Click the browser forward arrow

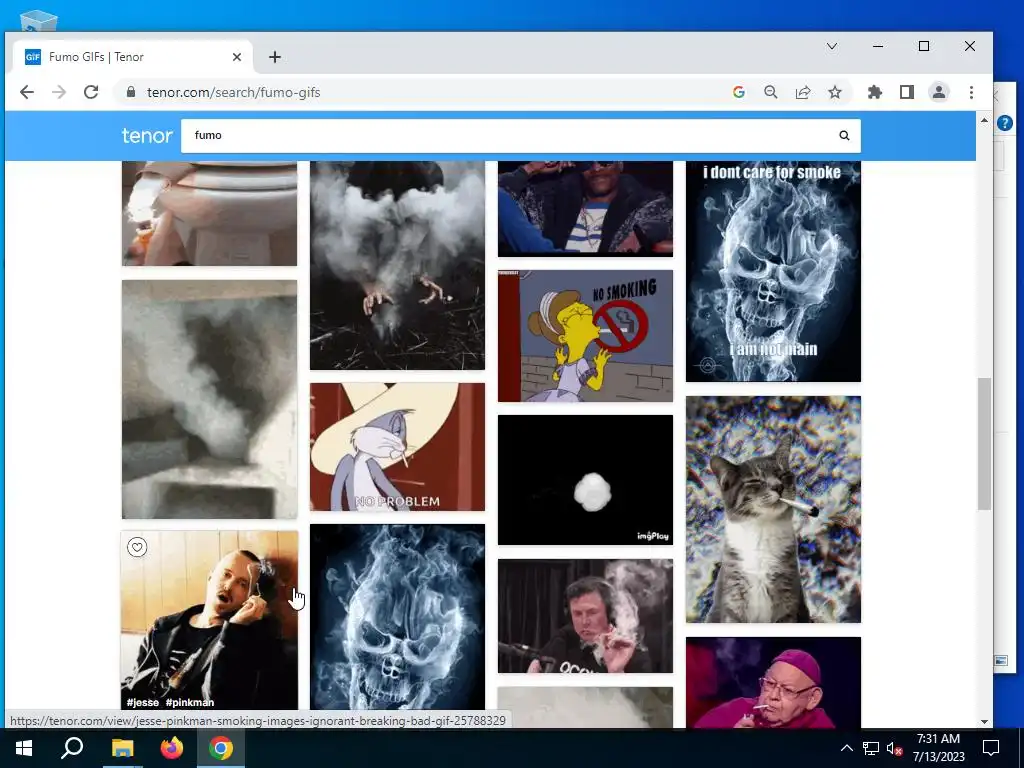click(x=59, y=92)
